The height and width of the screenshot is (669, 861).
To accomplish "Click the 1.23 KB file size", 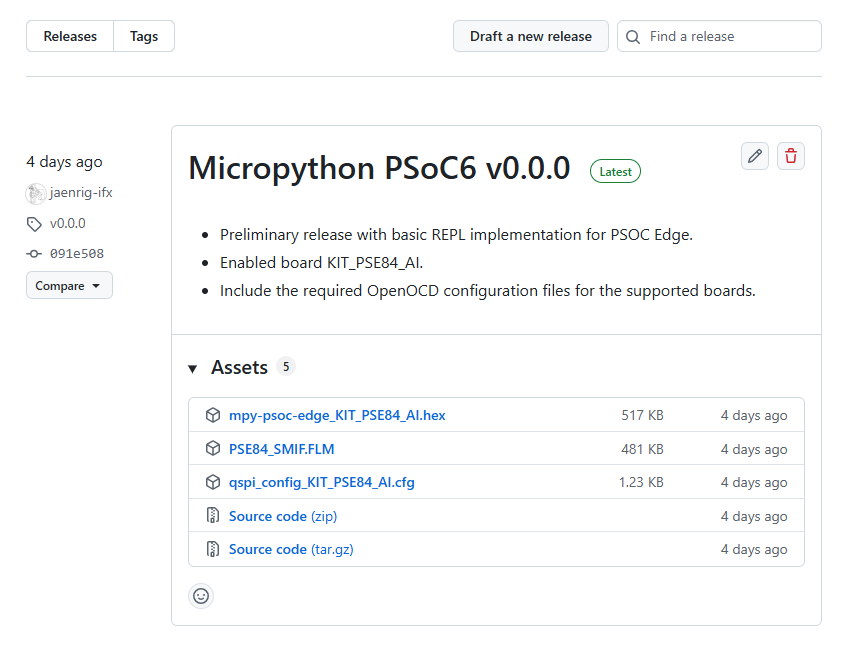I will pos(641,482).
